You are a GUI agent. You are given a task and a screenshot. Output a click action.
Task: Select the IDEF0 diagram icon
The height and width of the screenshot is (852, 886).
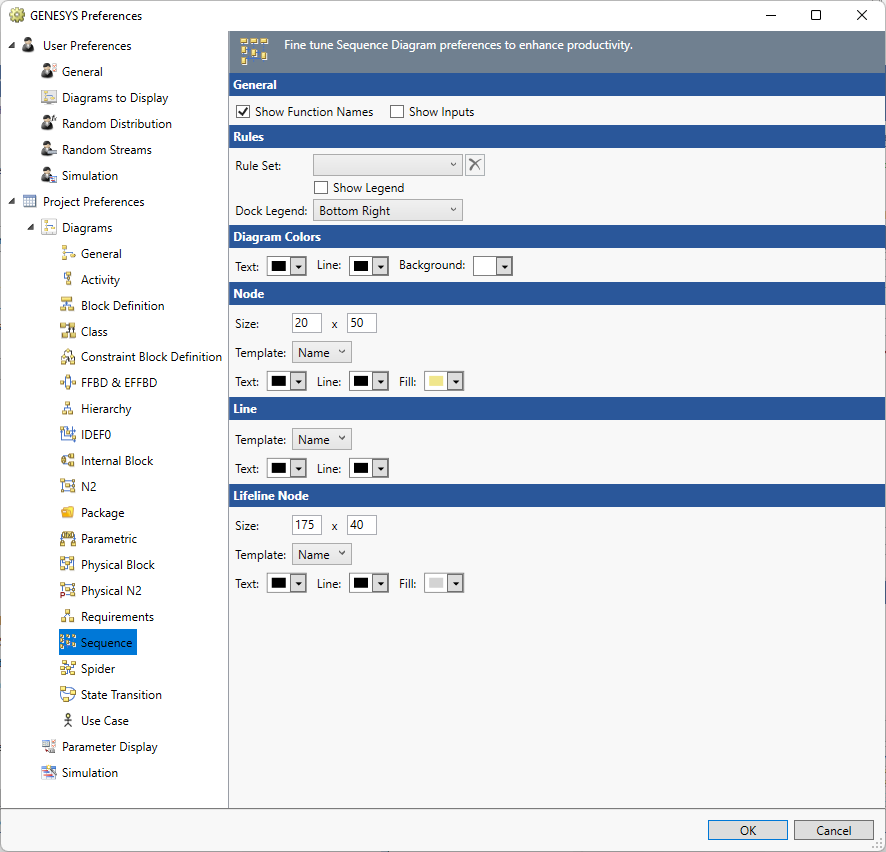(69, 434)
